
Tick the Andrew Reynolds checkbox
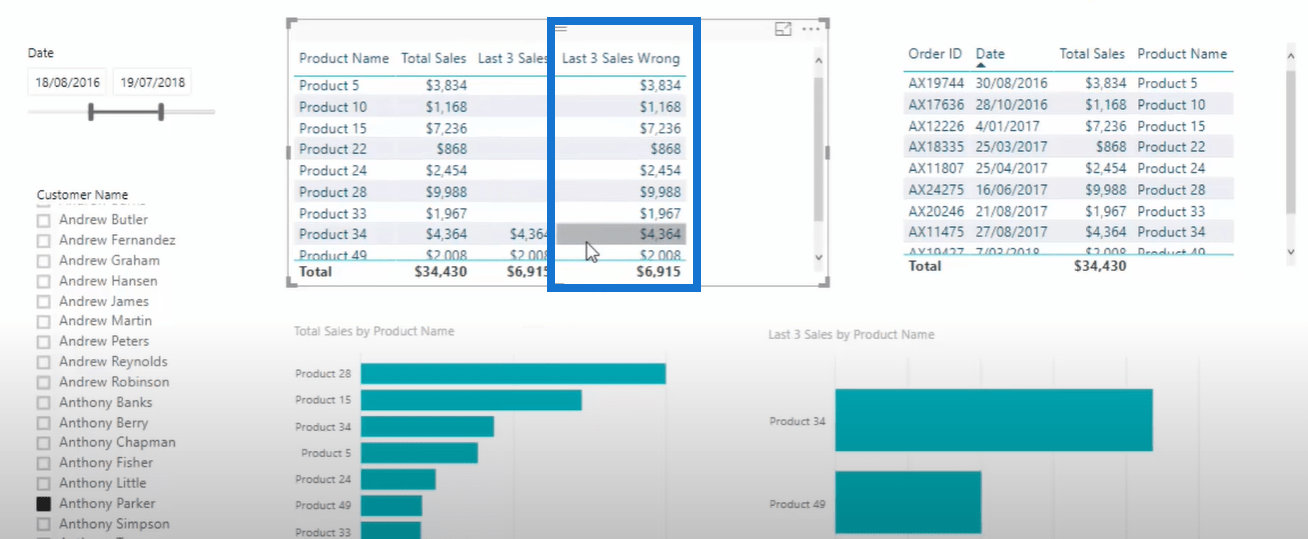pos(43,362)
